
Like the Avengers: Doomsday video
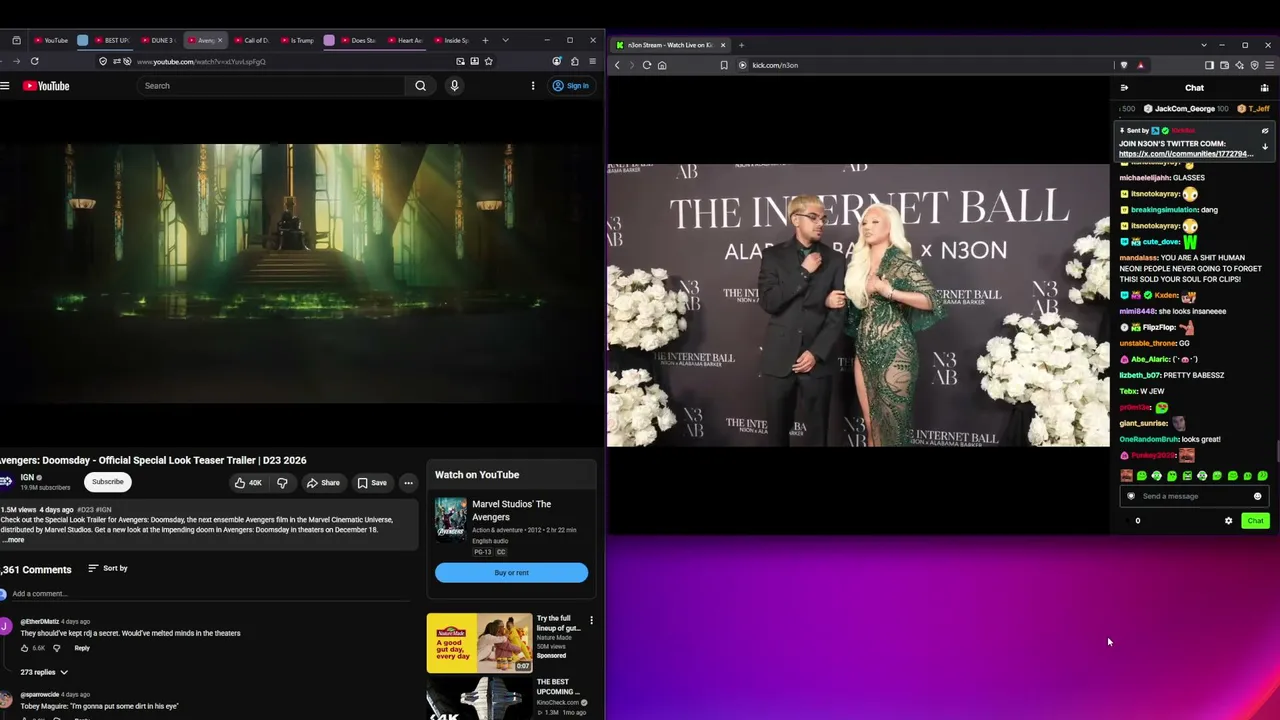pos(247,483)
